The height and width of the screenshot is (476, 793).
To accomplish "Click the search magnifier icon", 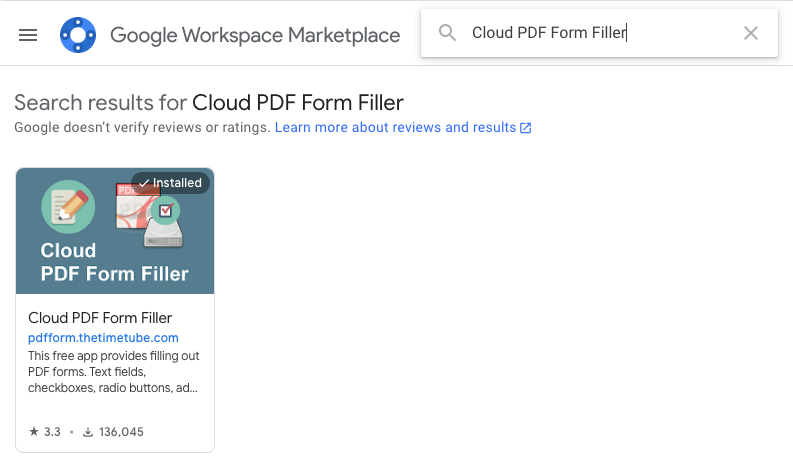I will pyautogui.click(x=447, y=33).
